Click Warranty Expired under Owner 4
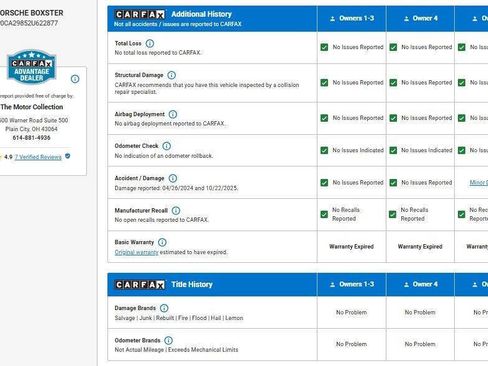 pos(420,247)
